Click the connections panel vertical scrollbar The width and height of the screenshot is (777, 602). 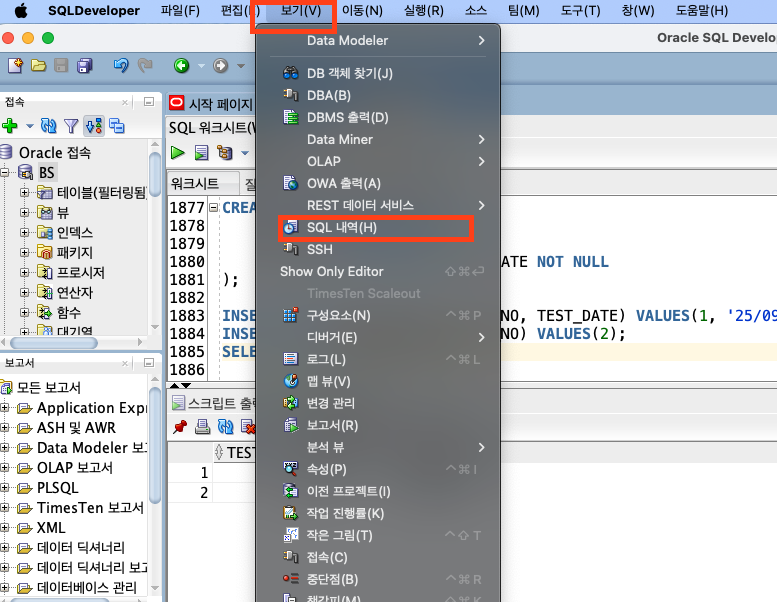[x=155, y=173]
